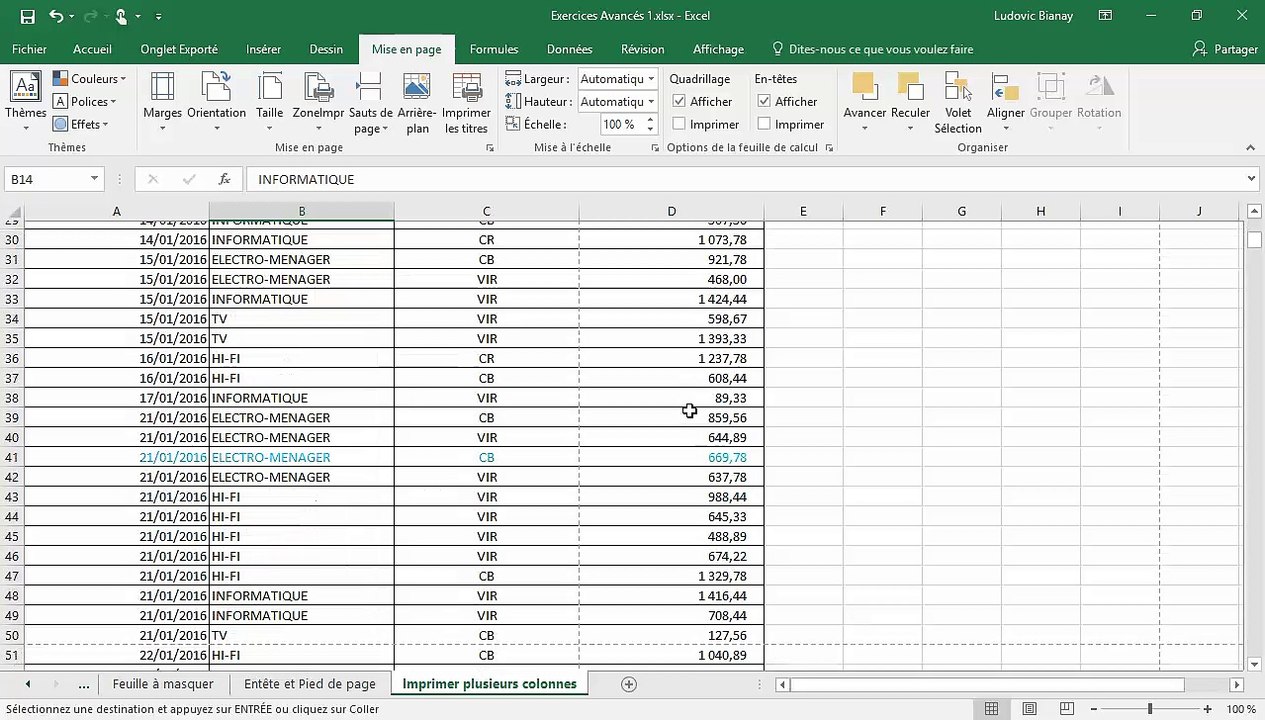The image size is (1265, 720).
Task: Click the formula bar containing INFORMATIQUE
Action: 745,179
